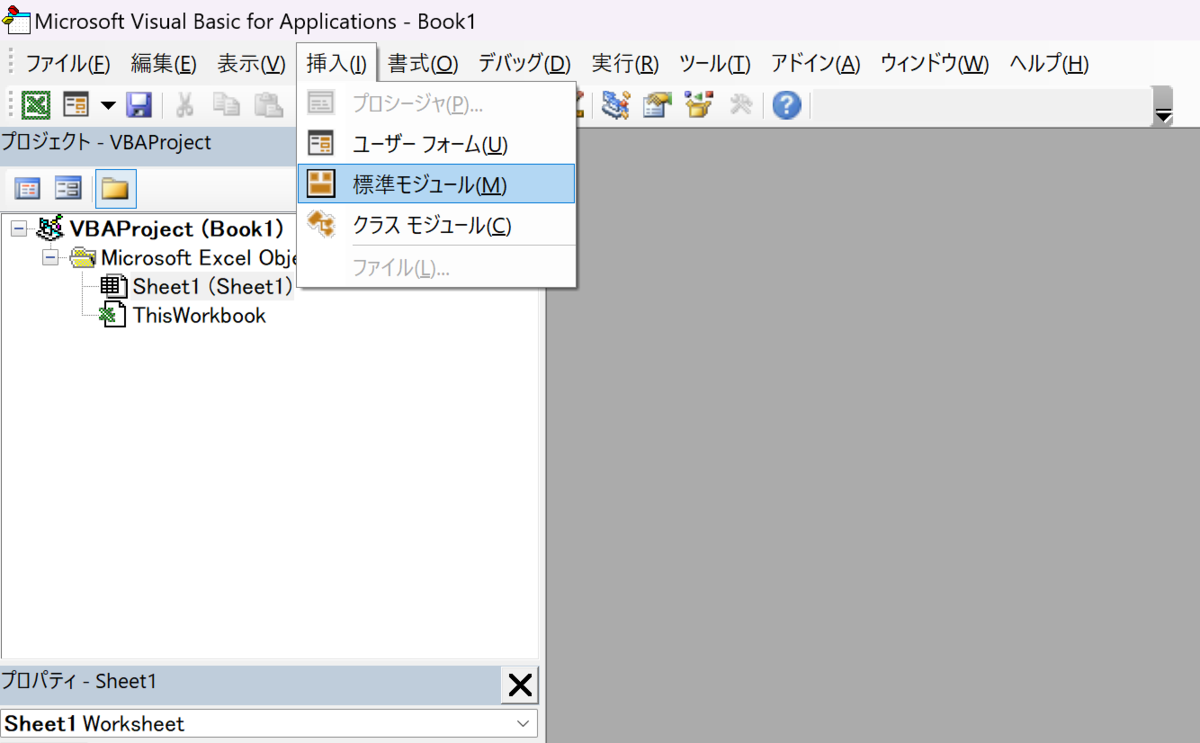This screenshot has height=743, width=1200.
Task: Open the ヘルプ(H) menu
Action: (1049, 64)
